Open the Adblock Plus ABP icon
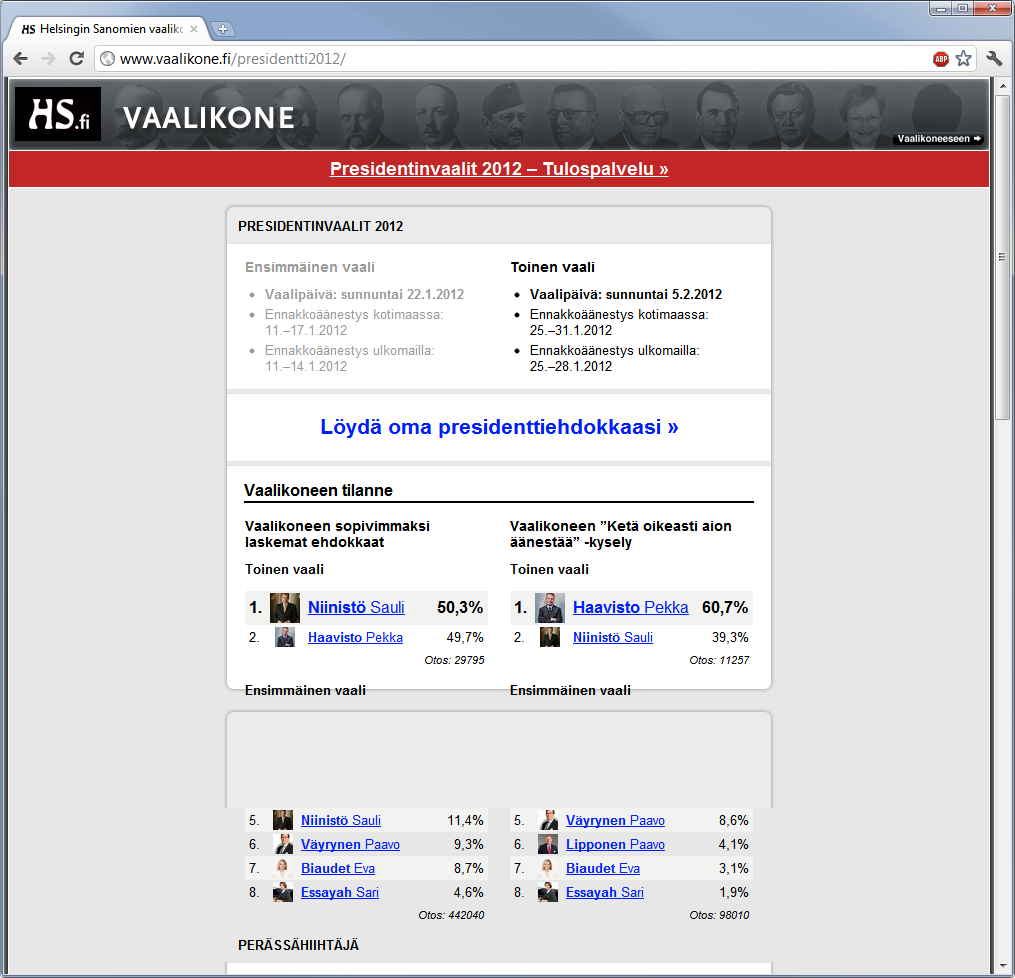1015x978 pixels. (941, 59)
